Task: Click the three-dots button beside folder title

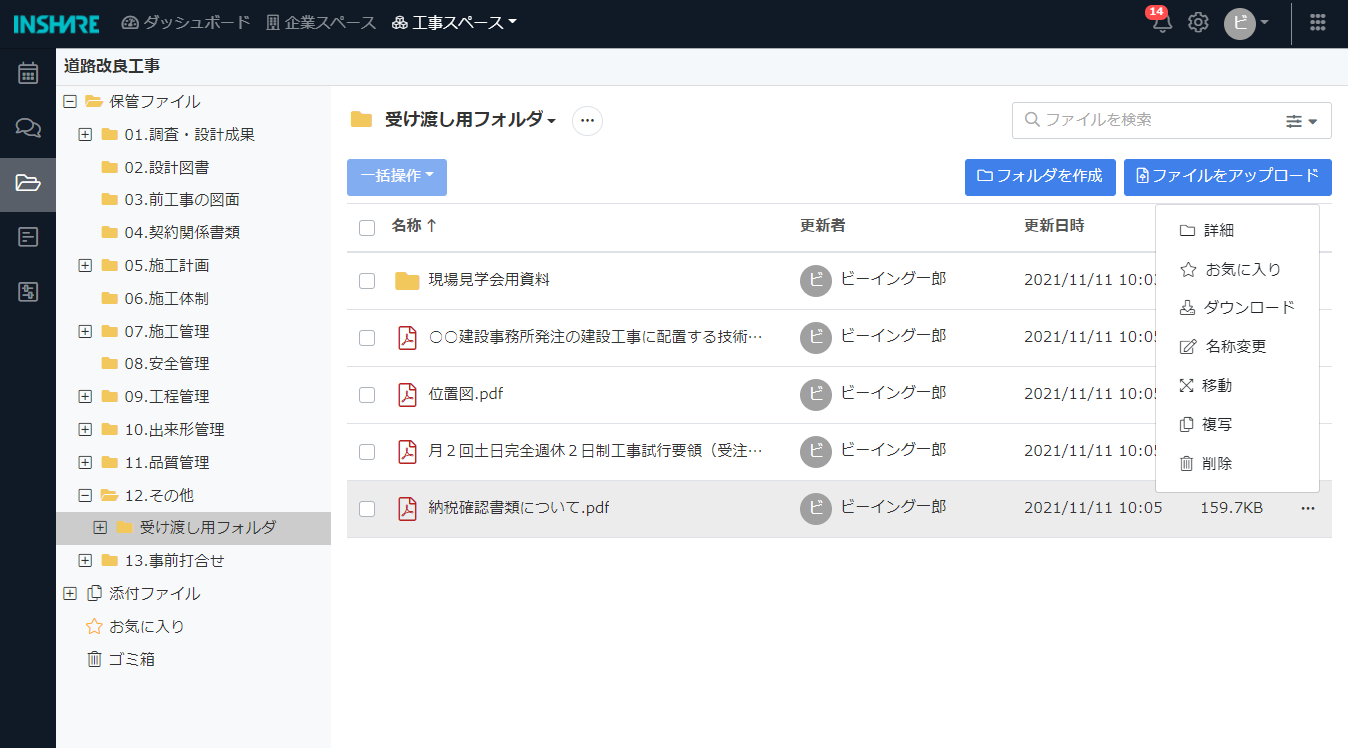Action: pos(587,121)
